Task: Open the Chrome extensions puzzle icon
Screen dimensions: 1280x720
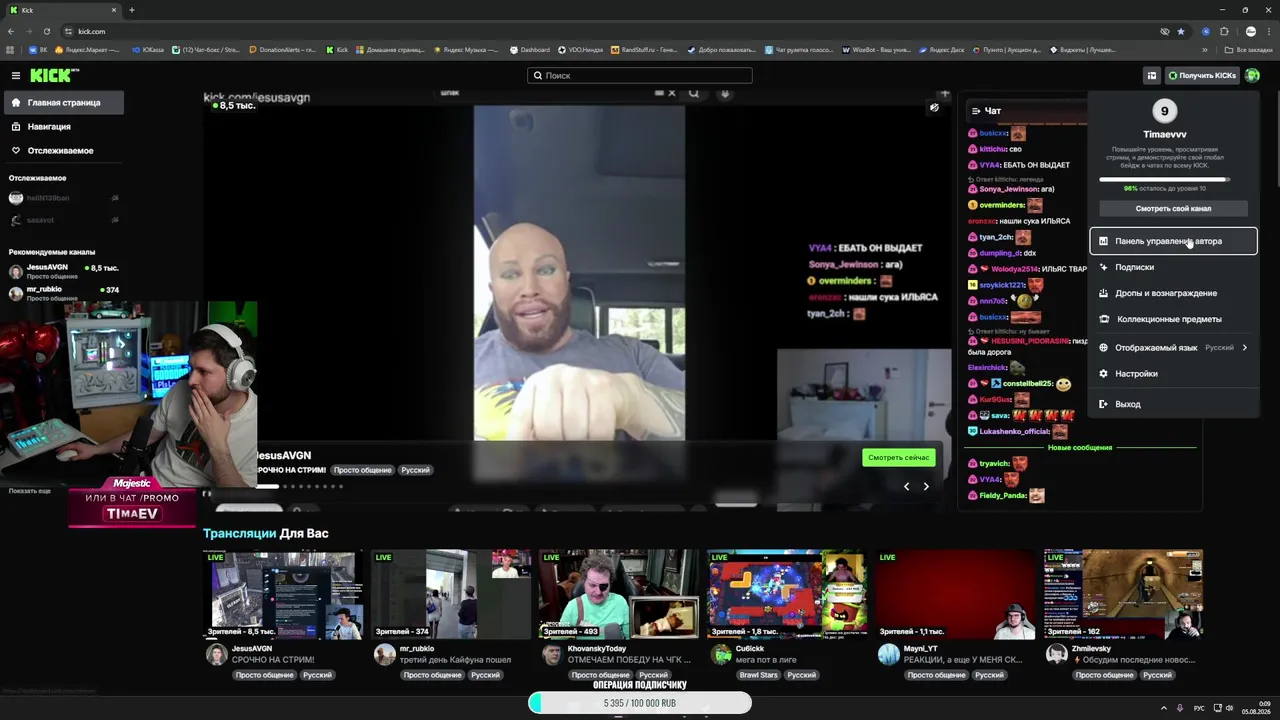Action: click(1224, 31)
